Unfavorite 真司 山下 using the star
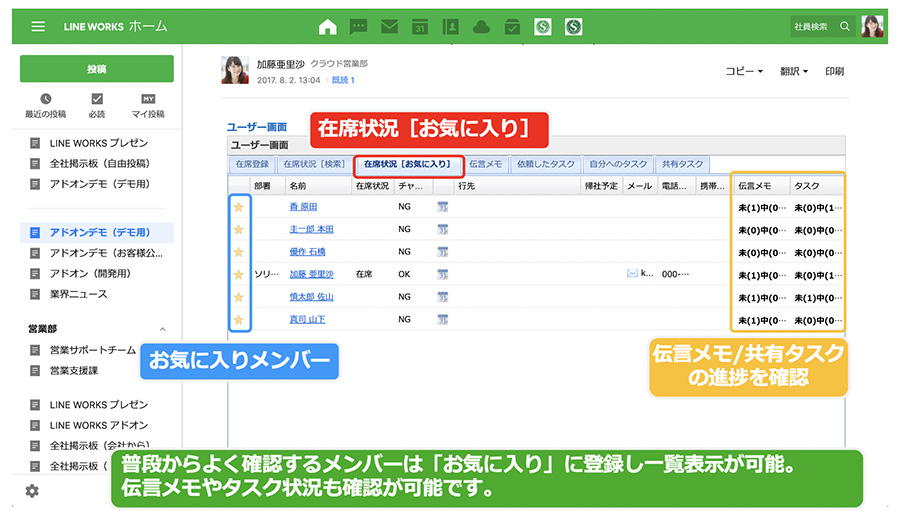 coord(238,319)
